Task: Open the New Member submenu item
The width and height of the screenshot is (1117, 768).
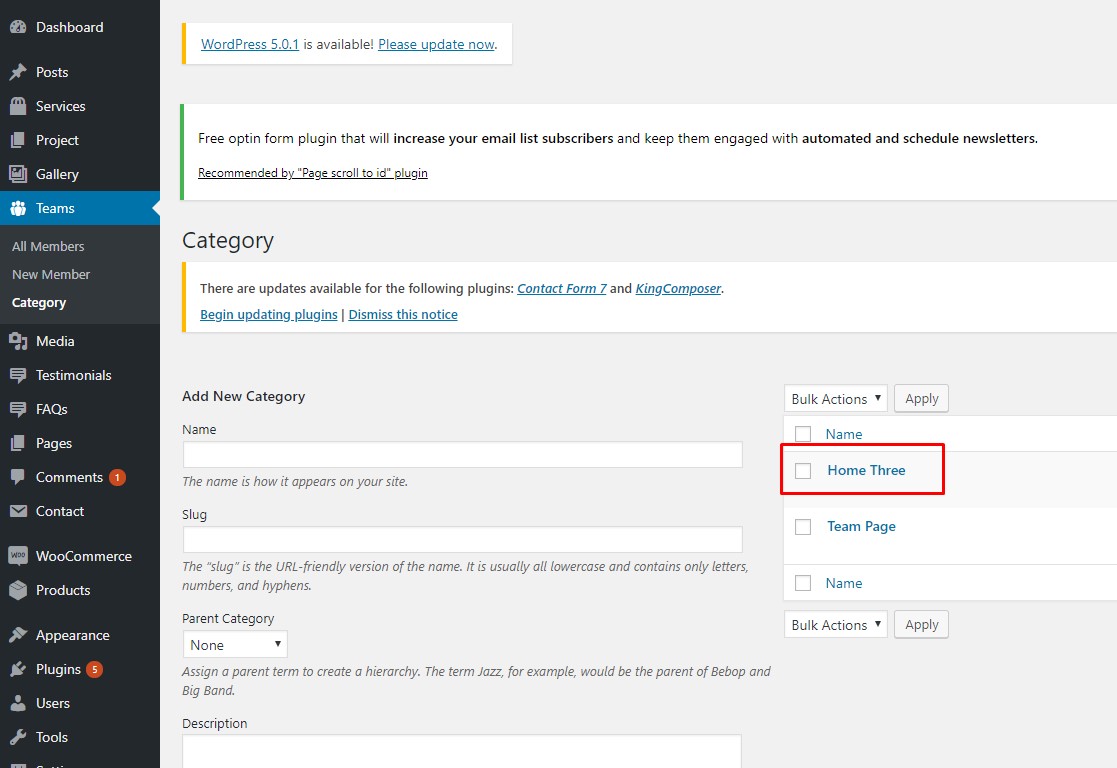Action: (51, 274)
